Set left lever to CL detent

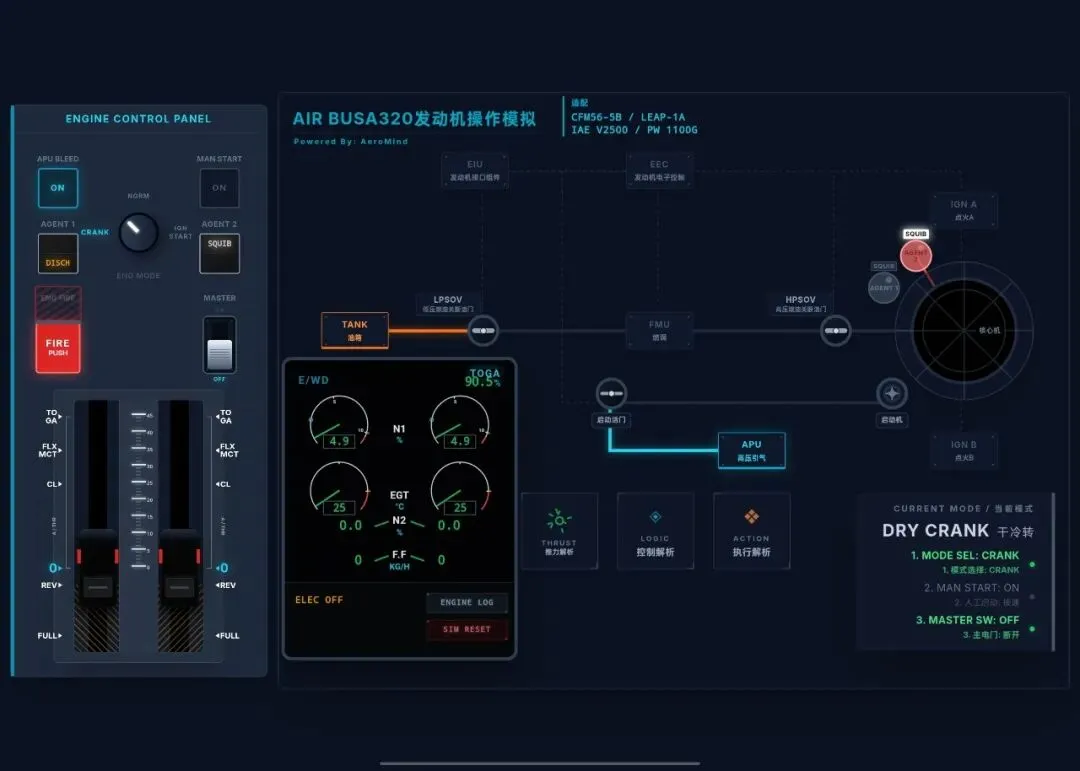click(x=54, y=484)
